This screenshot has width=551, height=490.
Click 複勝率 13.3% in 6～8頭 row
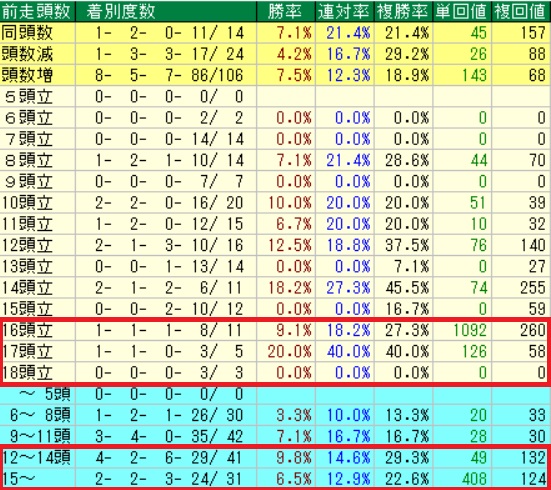(x=407, y=415)
